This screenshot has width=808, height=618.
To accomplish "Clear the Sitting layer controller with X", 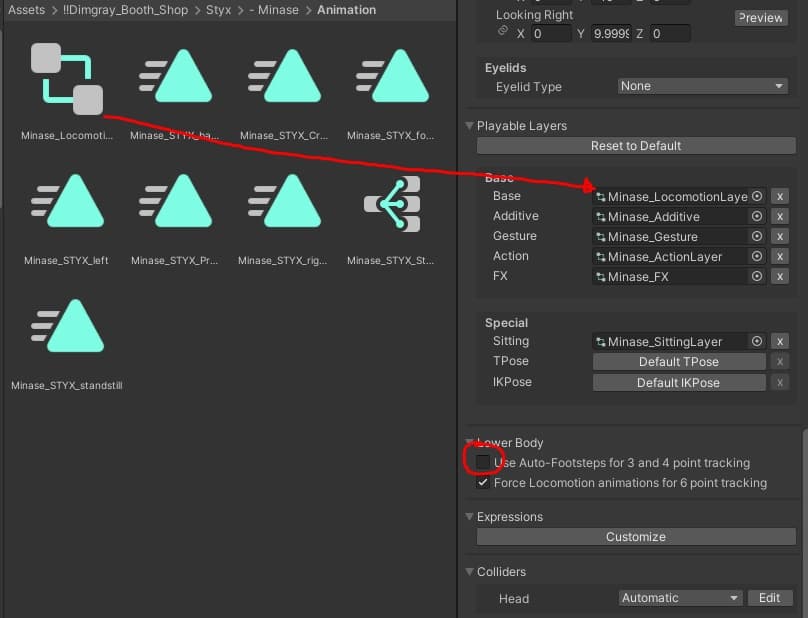I will click(780, 342).
